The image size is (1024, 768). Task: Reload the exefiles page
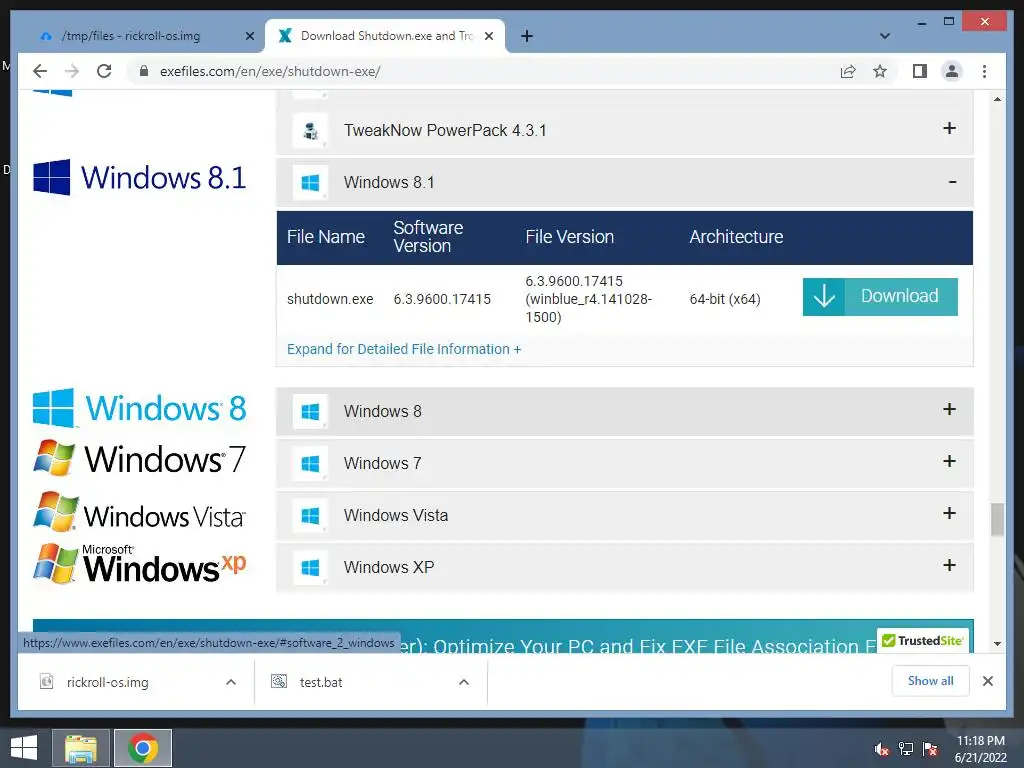104,71
